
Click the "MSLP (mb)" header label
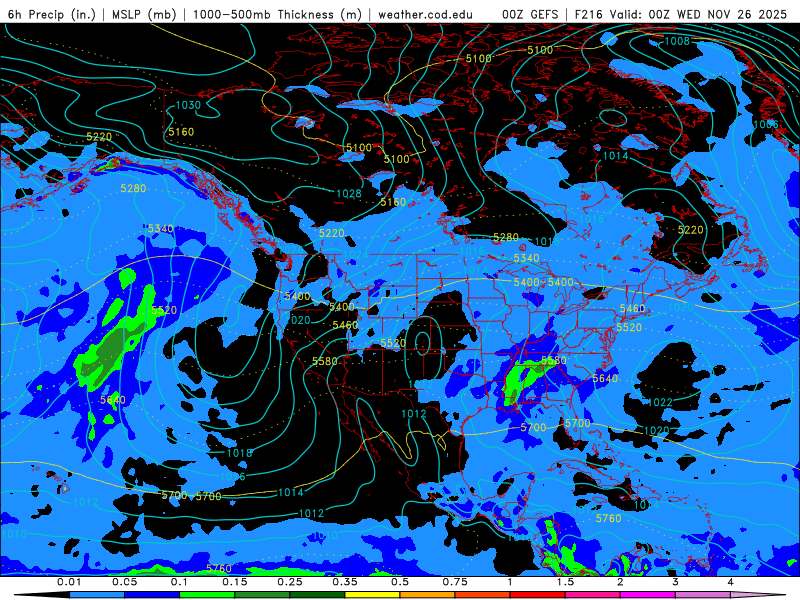pos(144,14)
